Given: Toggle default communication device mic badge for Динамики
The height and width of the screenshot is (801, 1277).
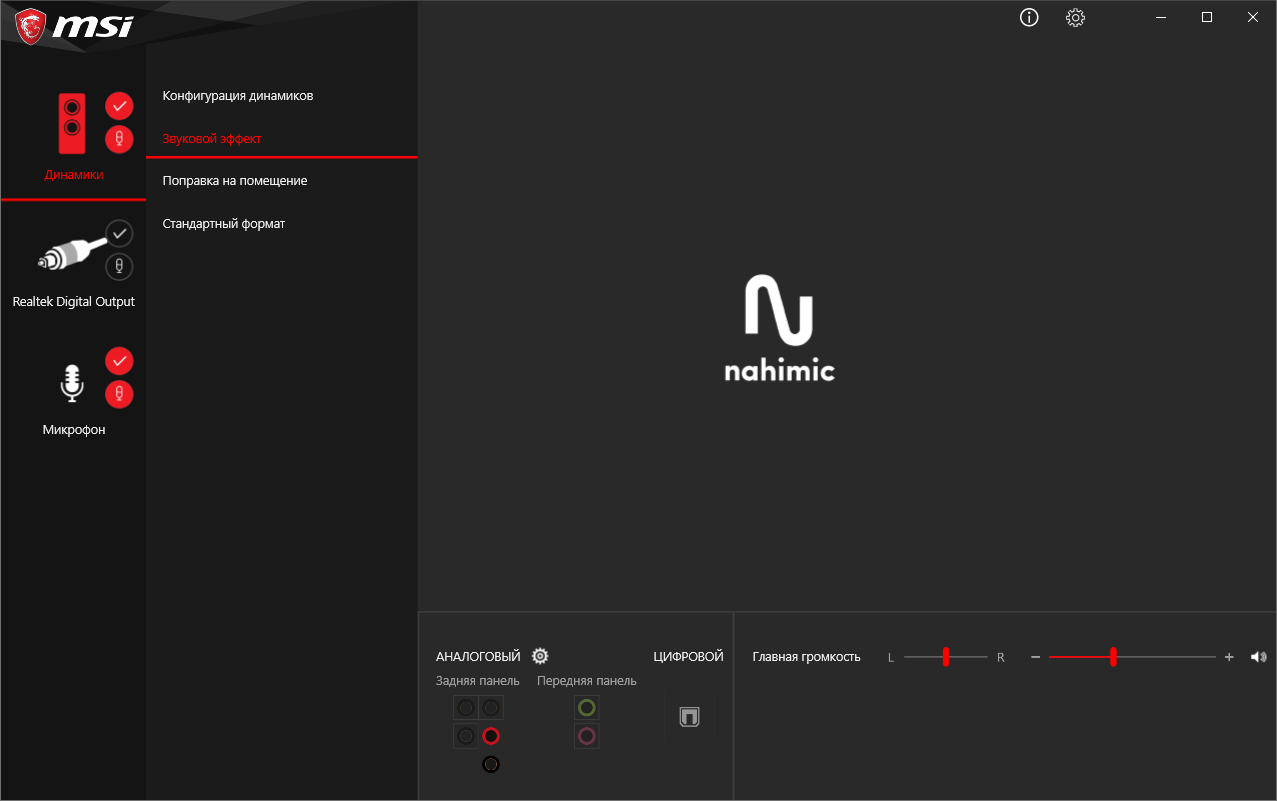Looking at the screenshot, I should click(119, 139).
